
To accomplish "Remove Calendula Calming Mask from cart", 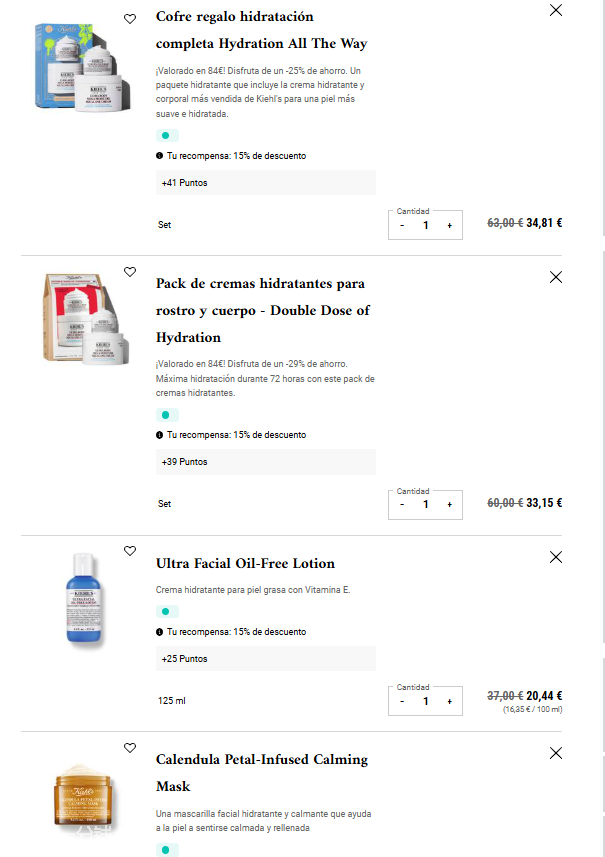I will 556,753.
